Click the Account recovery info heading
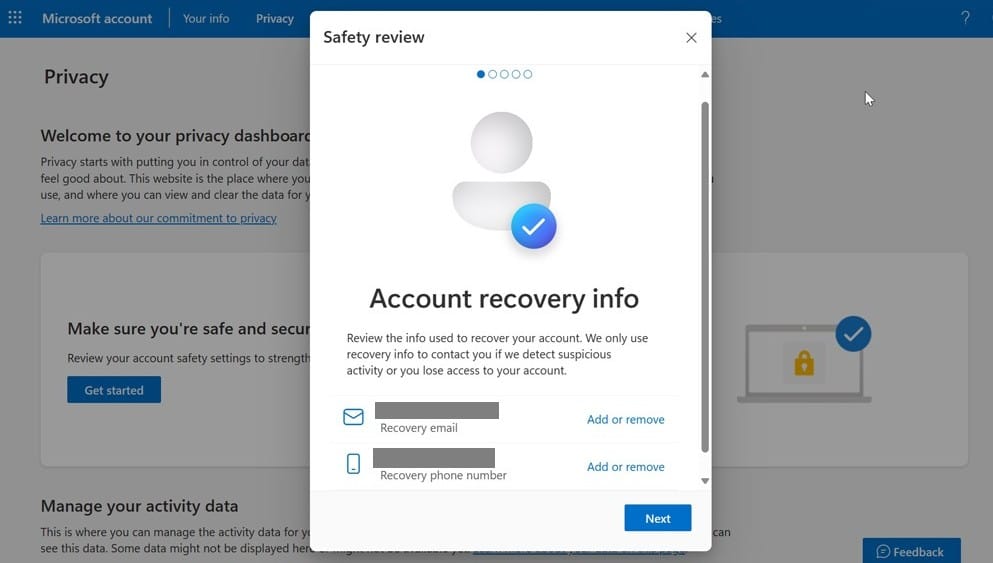Screen dimensions: 993x563 pyautogui.click(x=504, y=298)
